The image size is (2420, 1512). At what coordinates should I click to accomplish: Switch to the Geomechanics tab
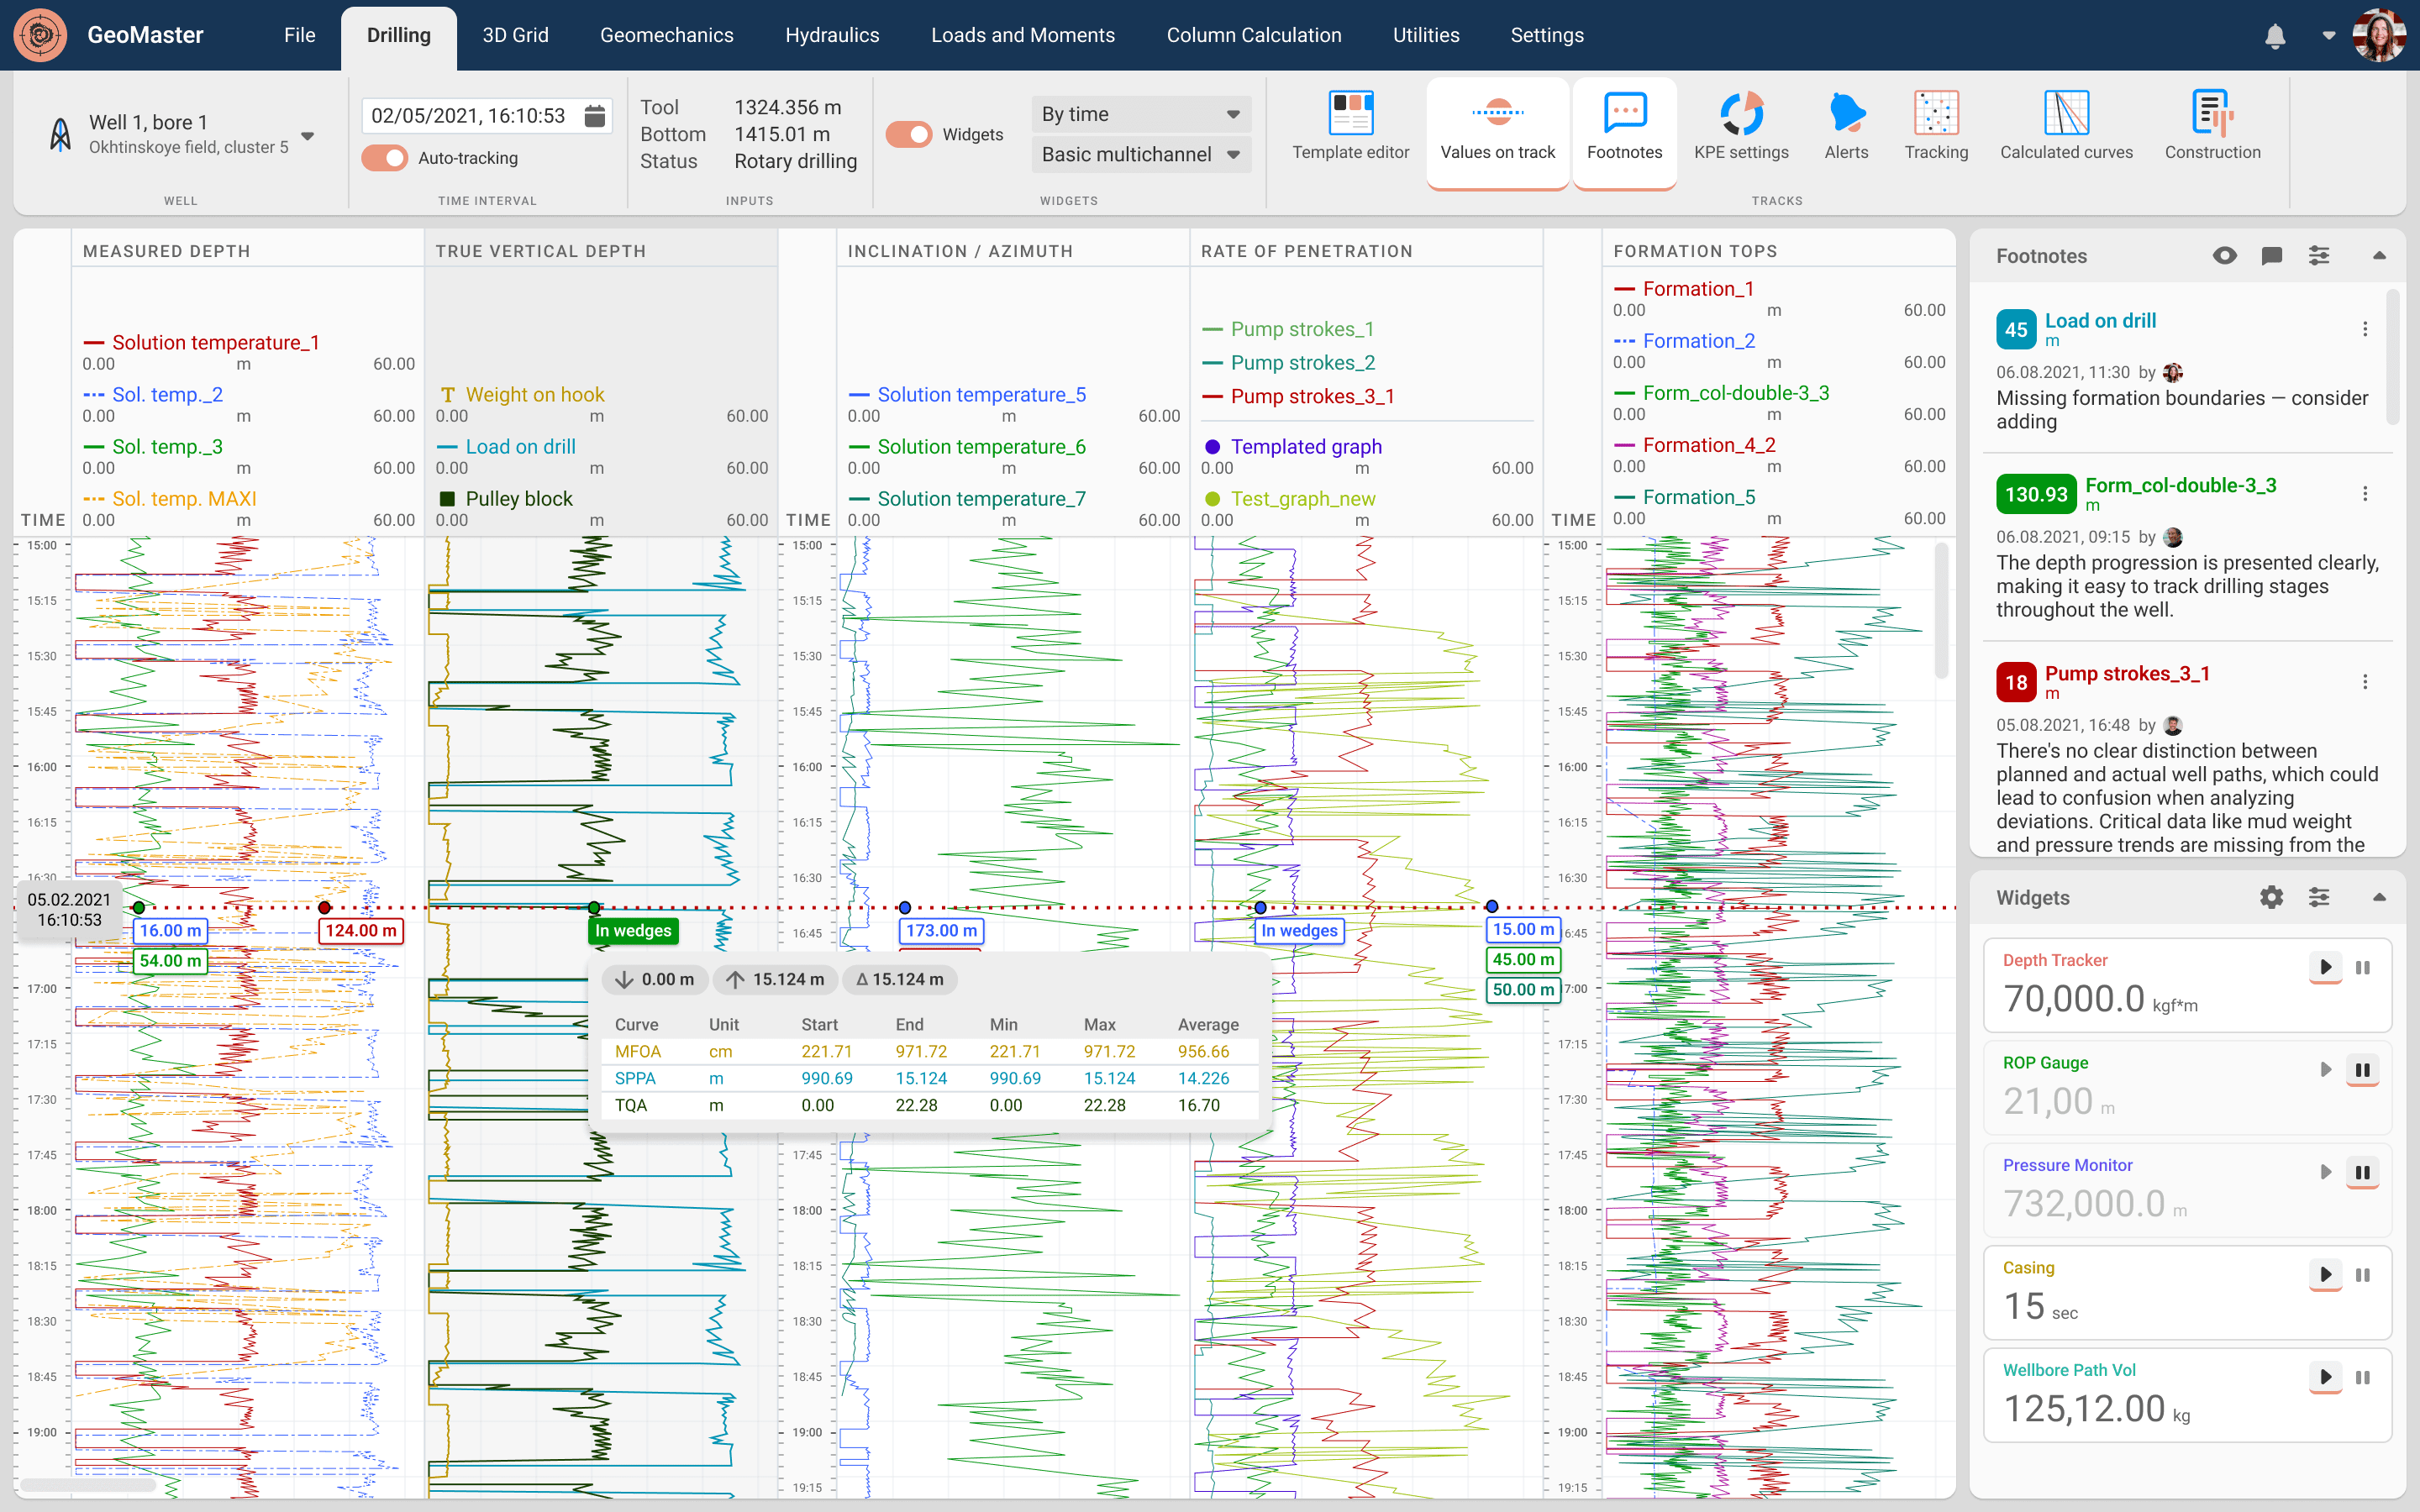tap(666, 36)
